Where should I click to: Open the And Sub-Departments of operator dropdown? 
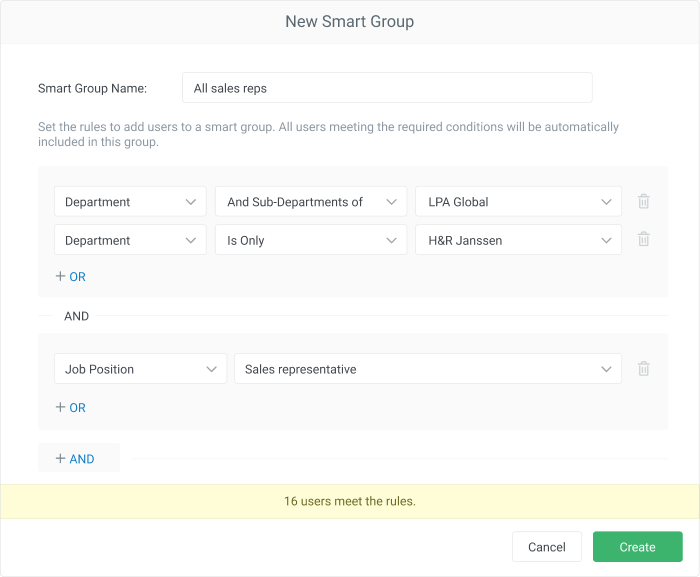[x=311, y=202]
